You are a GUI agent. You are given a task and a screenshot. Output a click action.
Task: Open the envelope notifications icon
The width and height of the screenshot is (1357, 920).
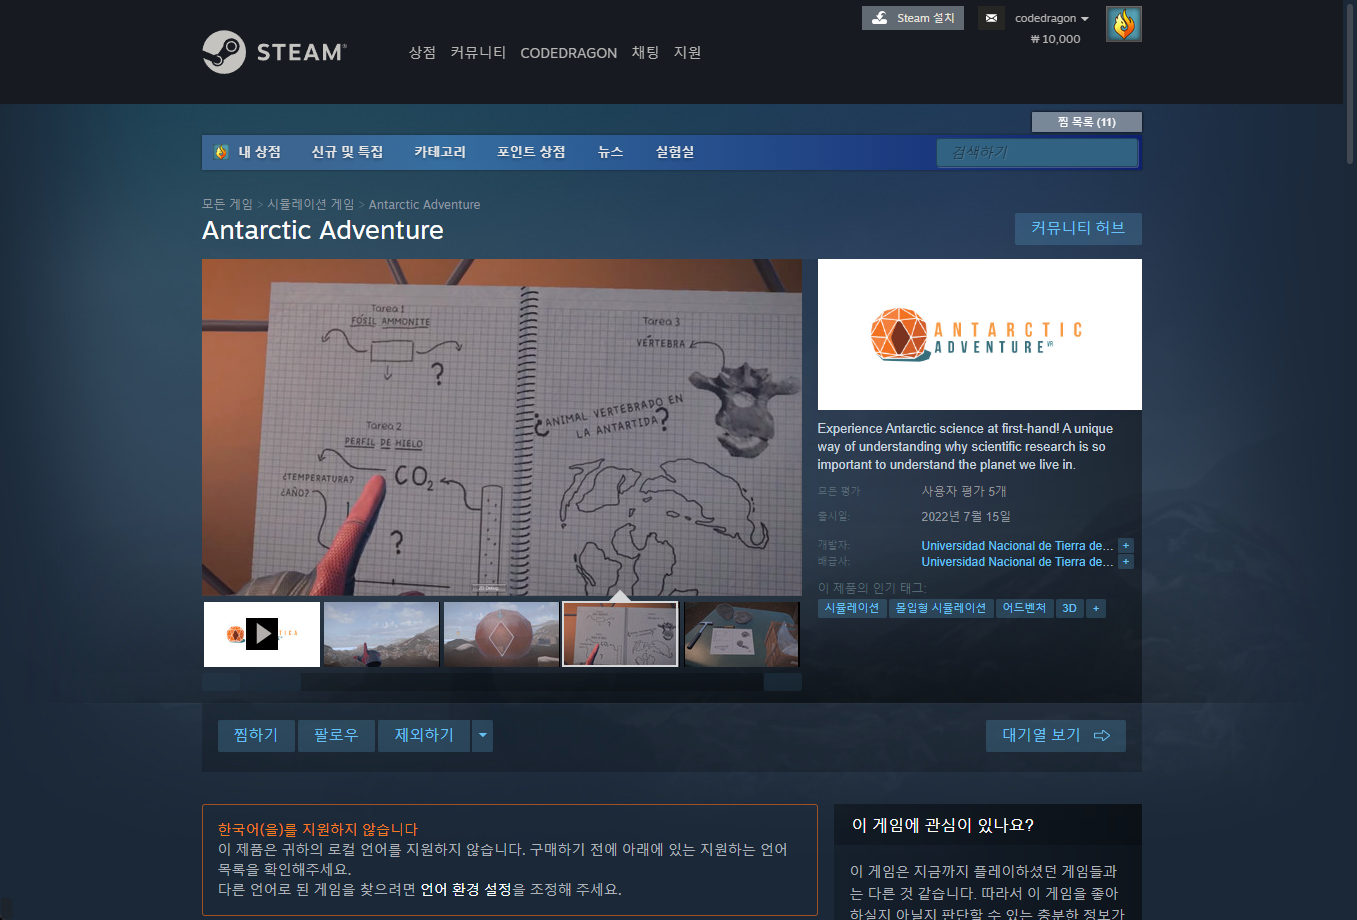991,18
